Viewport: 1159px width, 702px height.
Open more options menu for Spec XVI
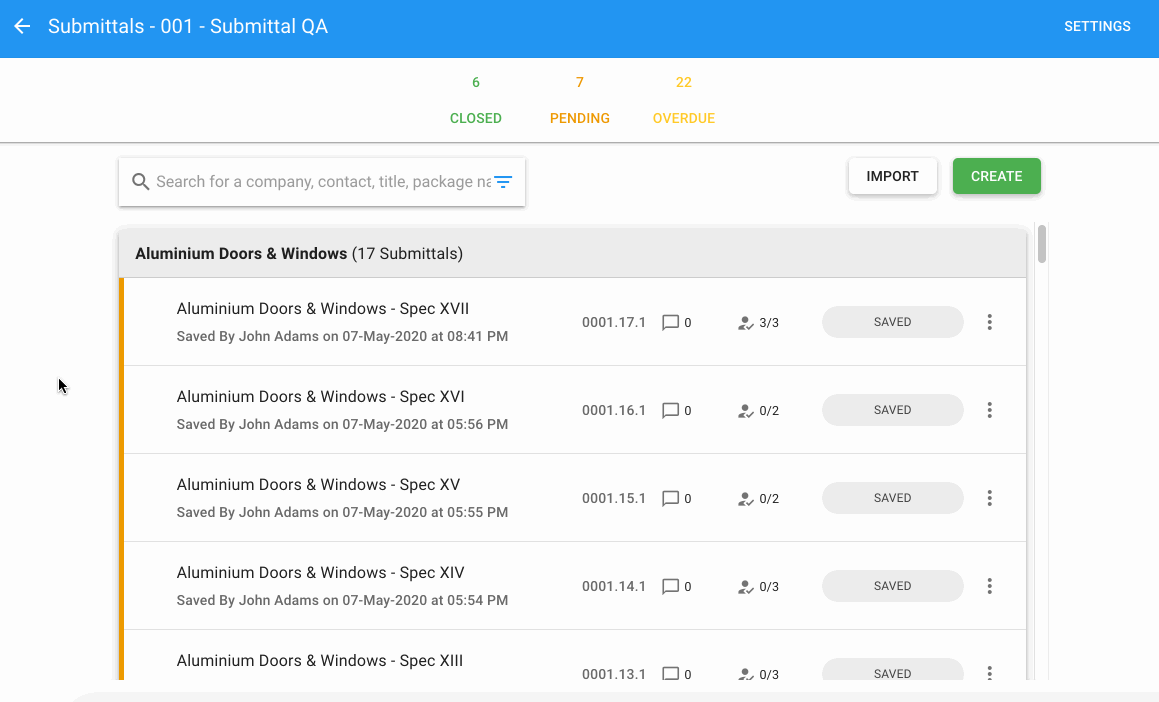[x=989, y=410]
